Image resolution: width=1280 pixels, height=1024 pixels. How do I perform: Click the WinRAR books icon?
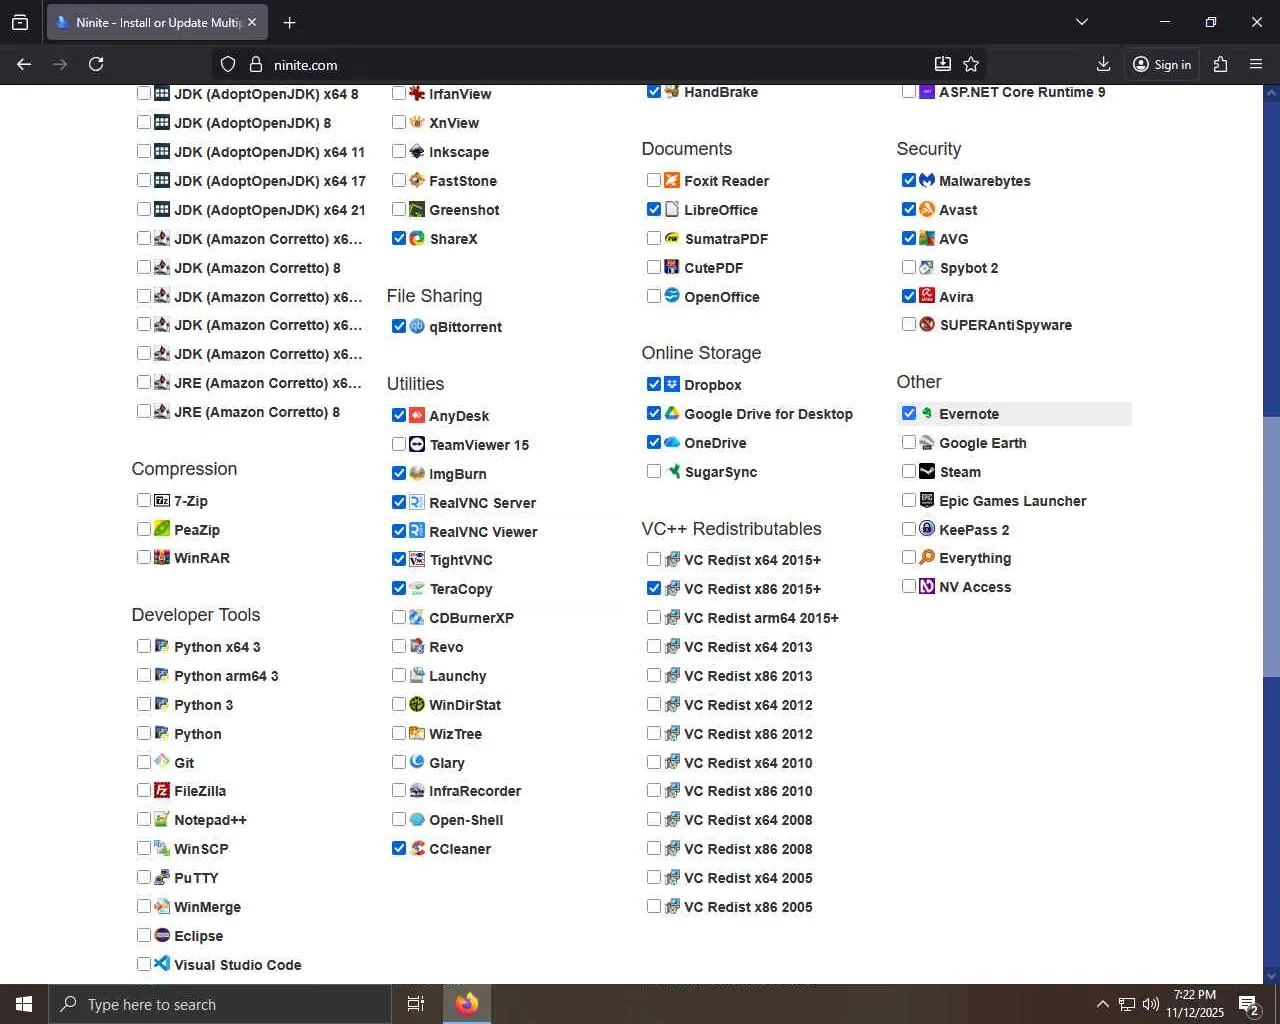[162, 557]
